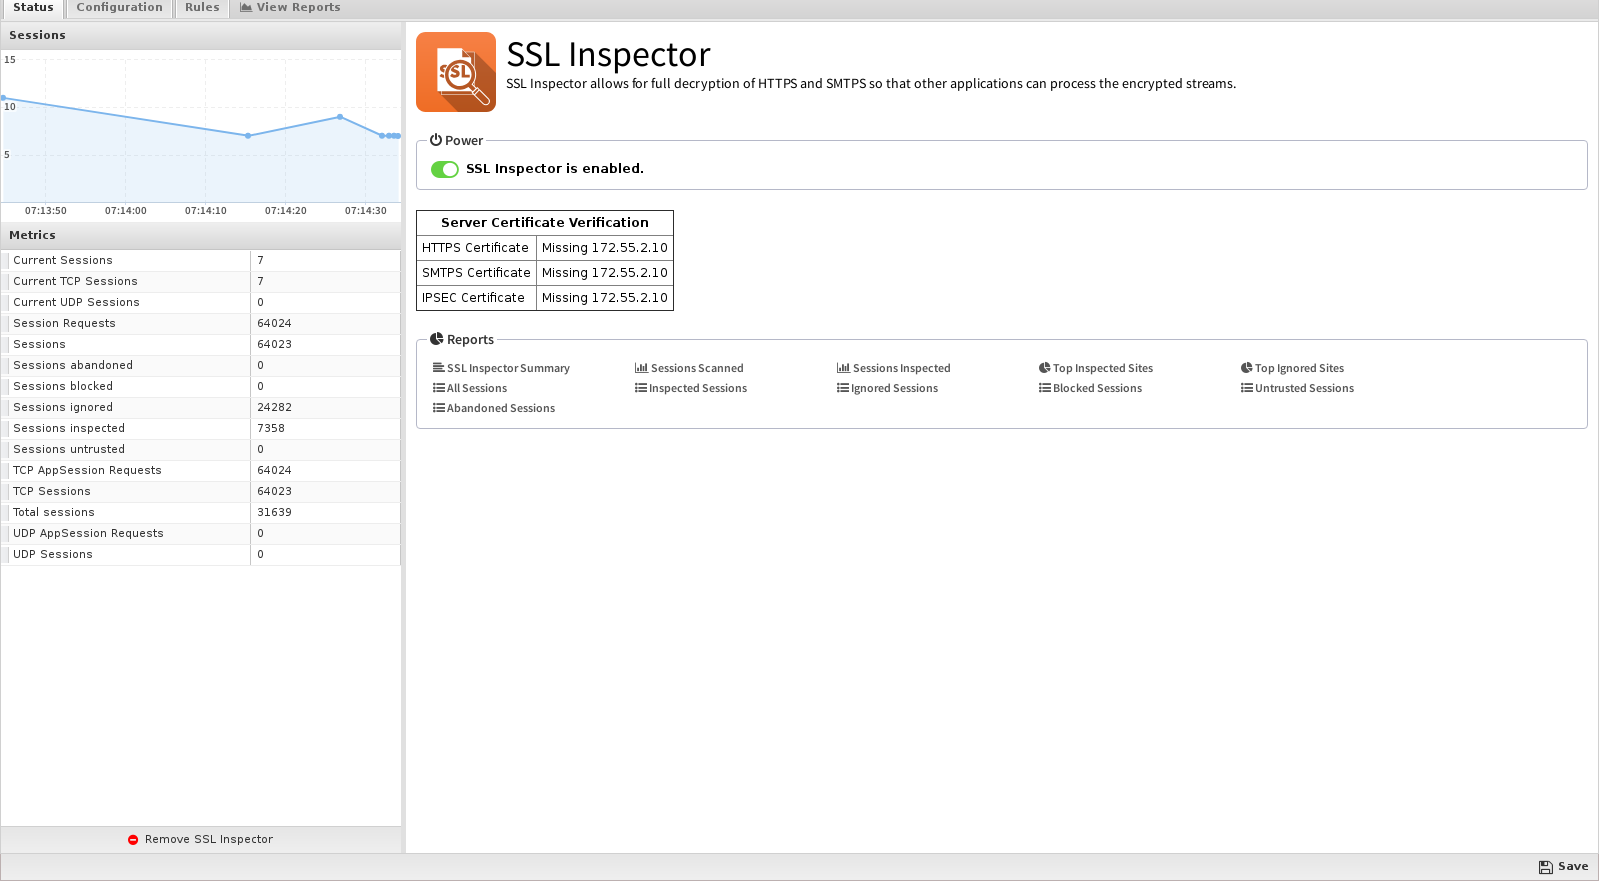Click the Sessions chart panel header
The width and height of the screenshot is (1599, 881).
click(201, 35)
